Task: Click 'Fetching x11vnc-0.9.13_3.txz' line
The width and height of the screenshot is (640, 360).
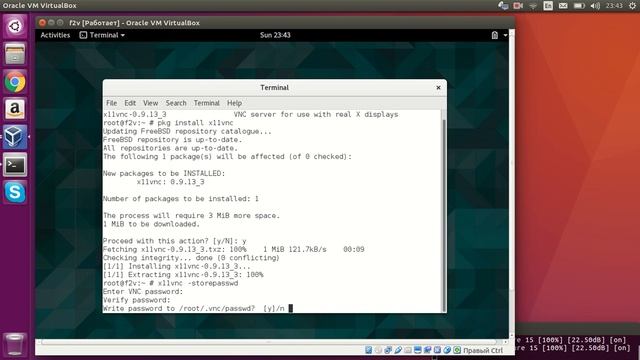Action: [x=233, y=249]
